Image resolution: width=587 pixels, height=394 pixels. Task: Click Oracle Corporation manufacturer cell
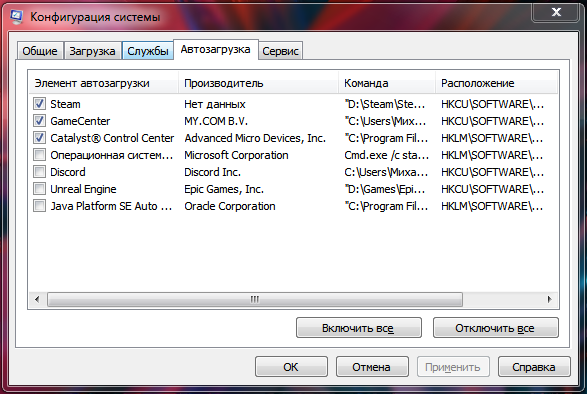229,206
